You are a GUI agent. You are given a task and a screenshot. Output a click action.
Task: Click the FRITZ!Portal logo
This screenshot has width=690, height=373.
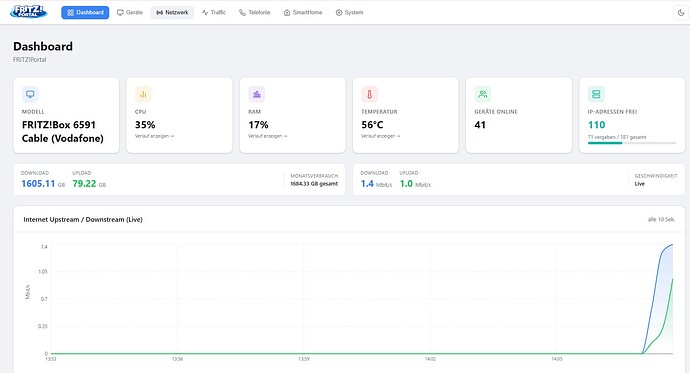pyautogui.click(x=29, y=11)
